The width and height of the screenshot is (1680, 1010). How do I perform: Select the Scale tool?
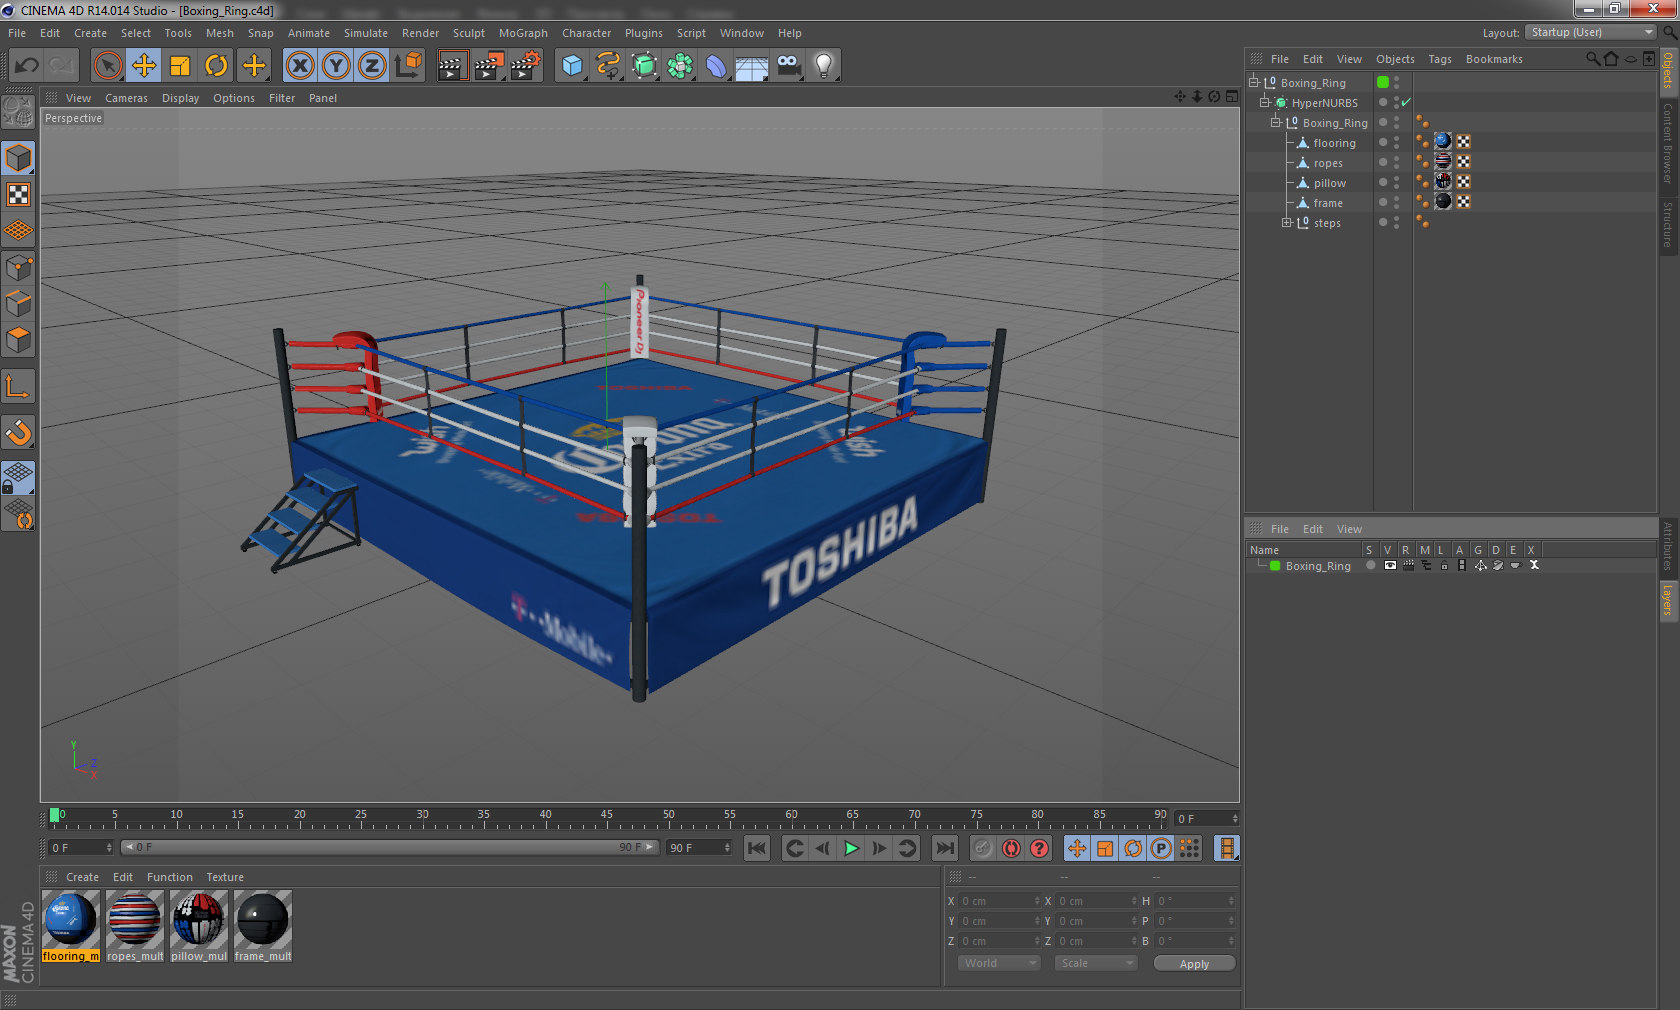(x=180, y=66)
